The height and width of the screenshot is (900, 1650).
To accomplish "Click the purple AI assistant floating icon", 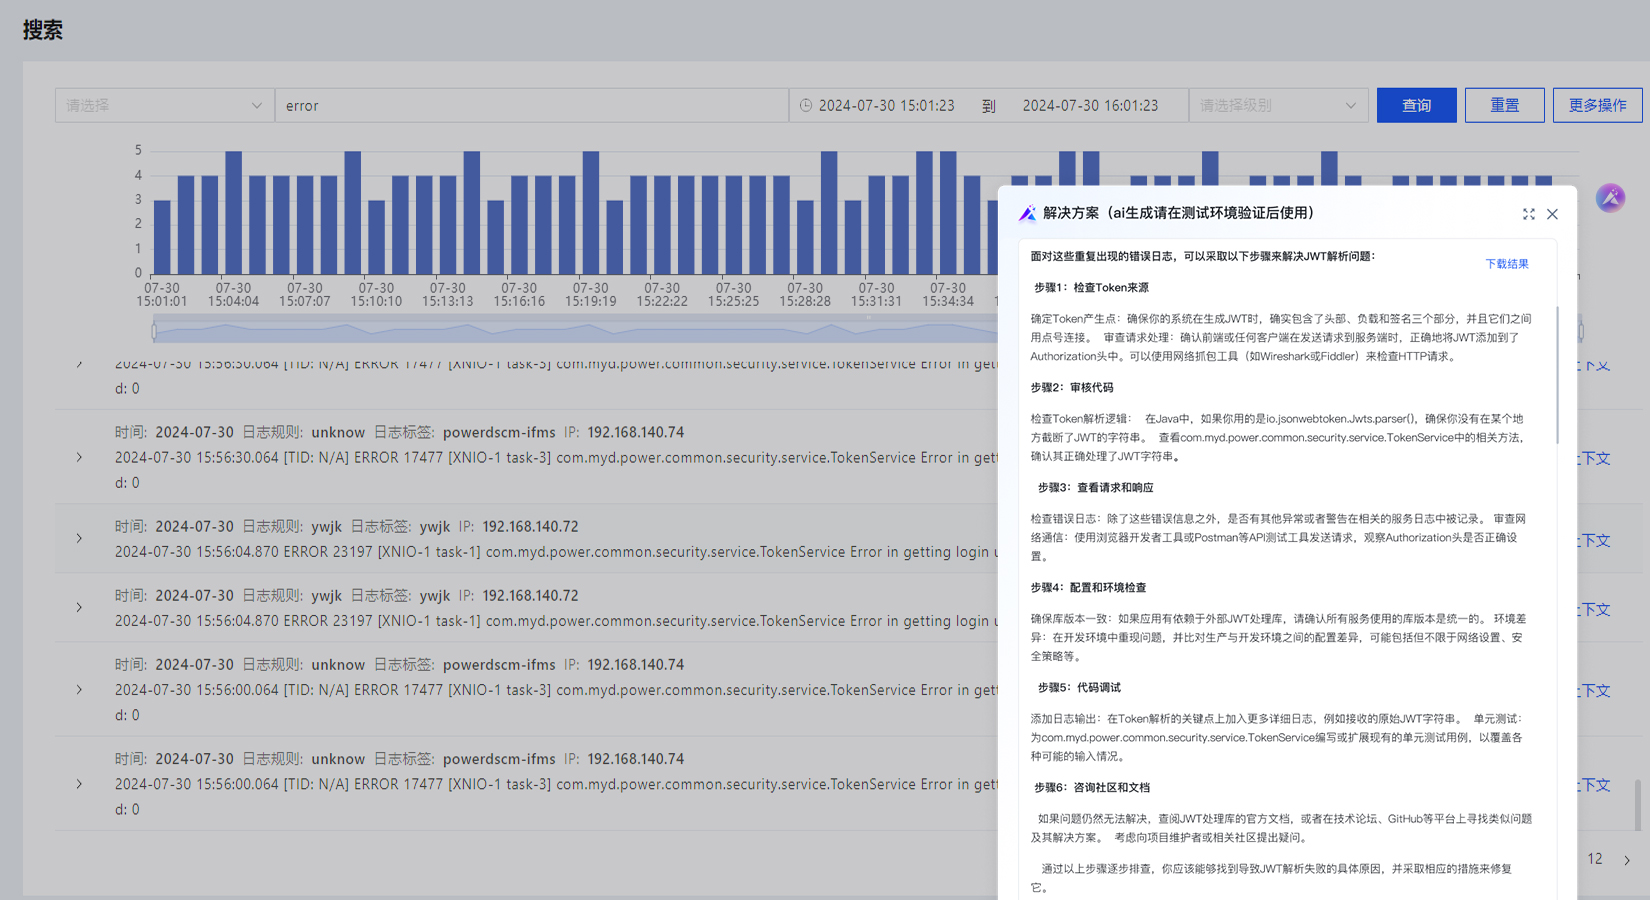I will coord(1610,198).
